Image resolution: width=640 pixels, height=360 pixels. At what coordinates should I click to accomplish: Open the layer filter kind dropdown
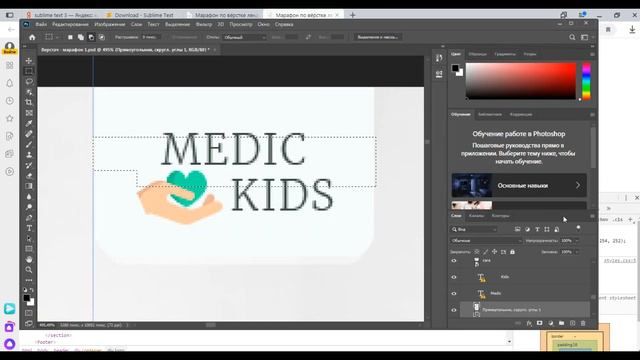click(x=474, y=229)
